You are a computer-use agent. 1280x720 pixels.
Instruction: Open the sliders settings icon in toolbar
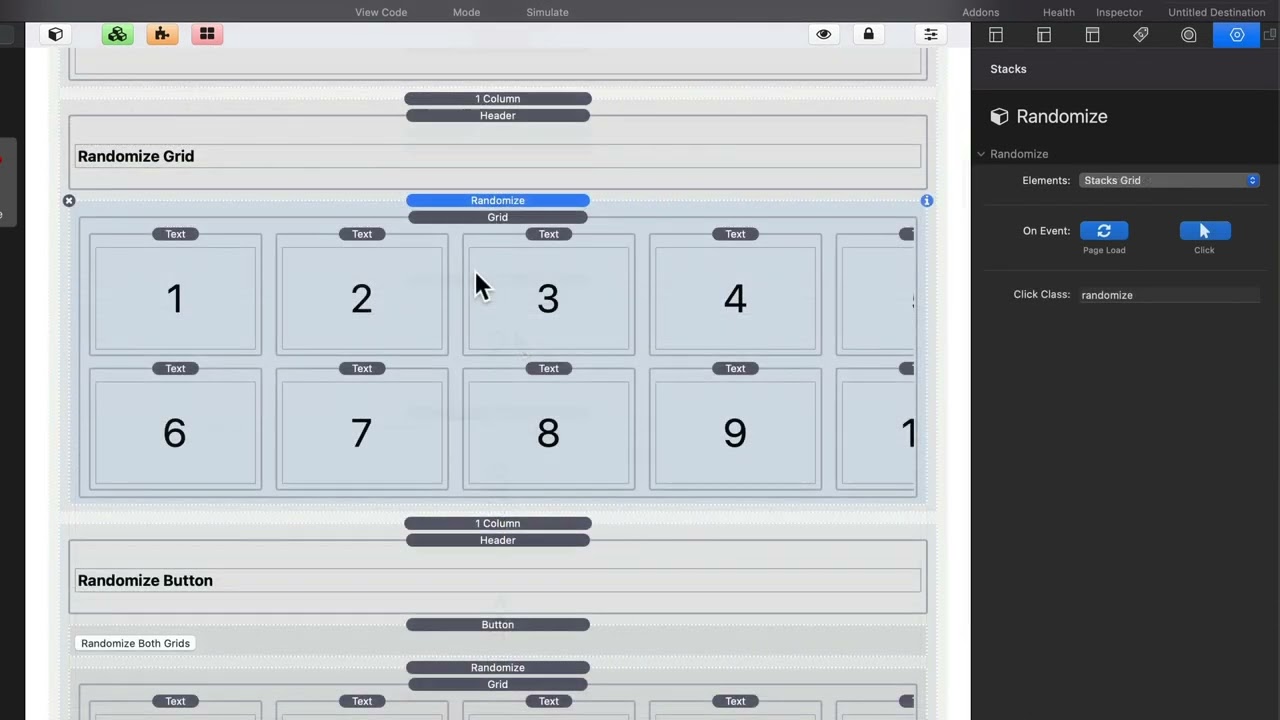[x=931, y=34]
